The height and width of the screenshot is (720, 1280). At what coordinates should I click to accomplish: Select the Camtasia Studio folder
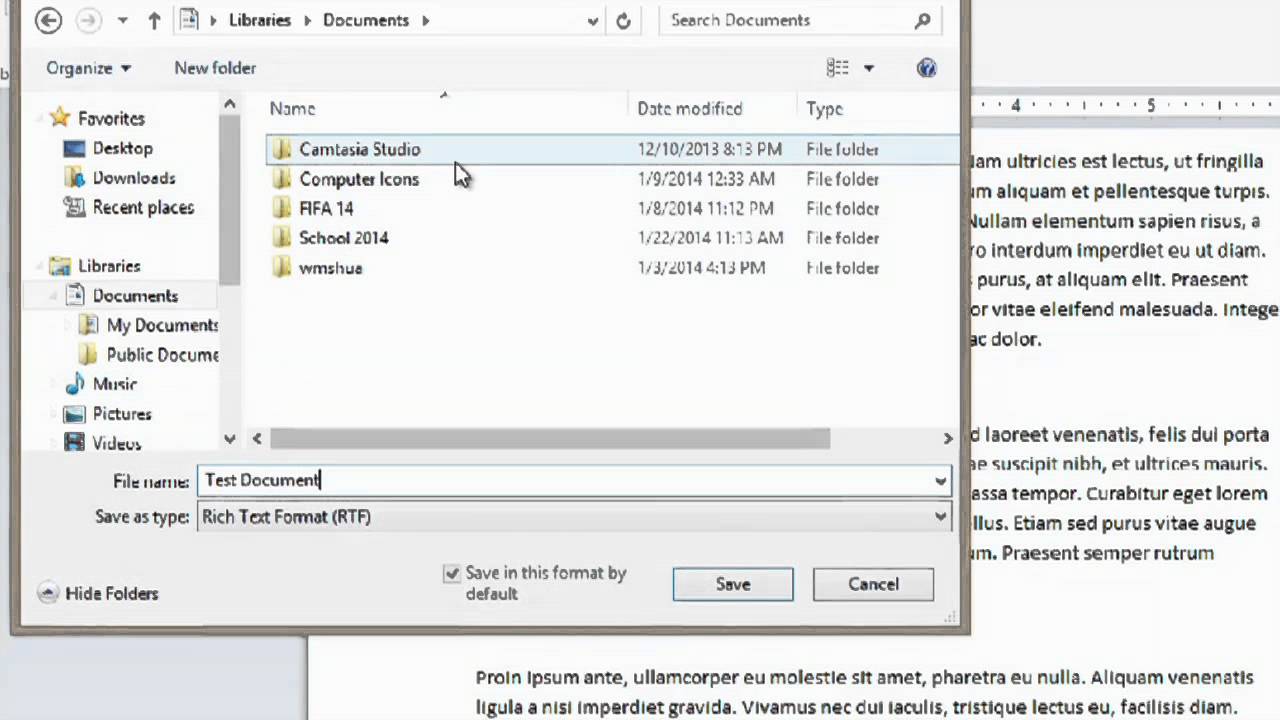click(359, 149)
